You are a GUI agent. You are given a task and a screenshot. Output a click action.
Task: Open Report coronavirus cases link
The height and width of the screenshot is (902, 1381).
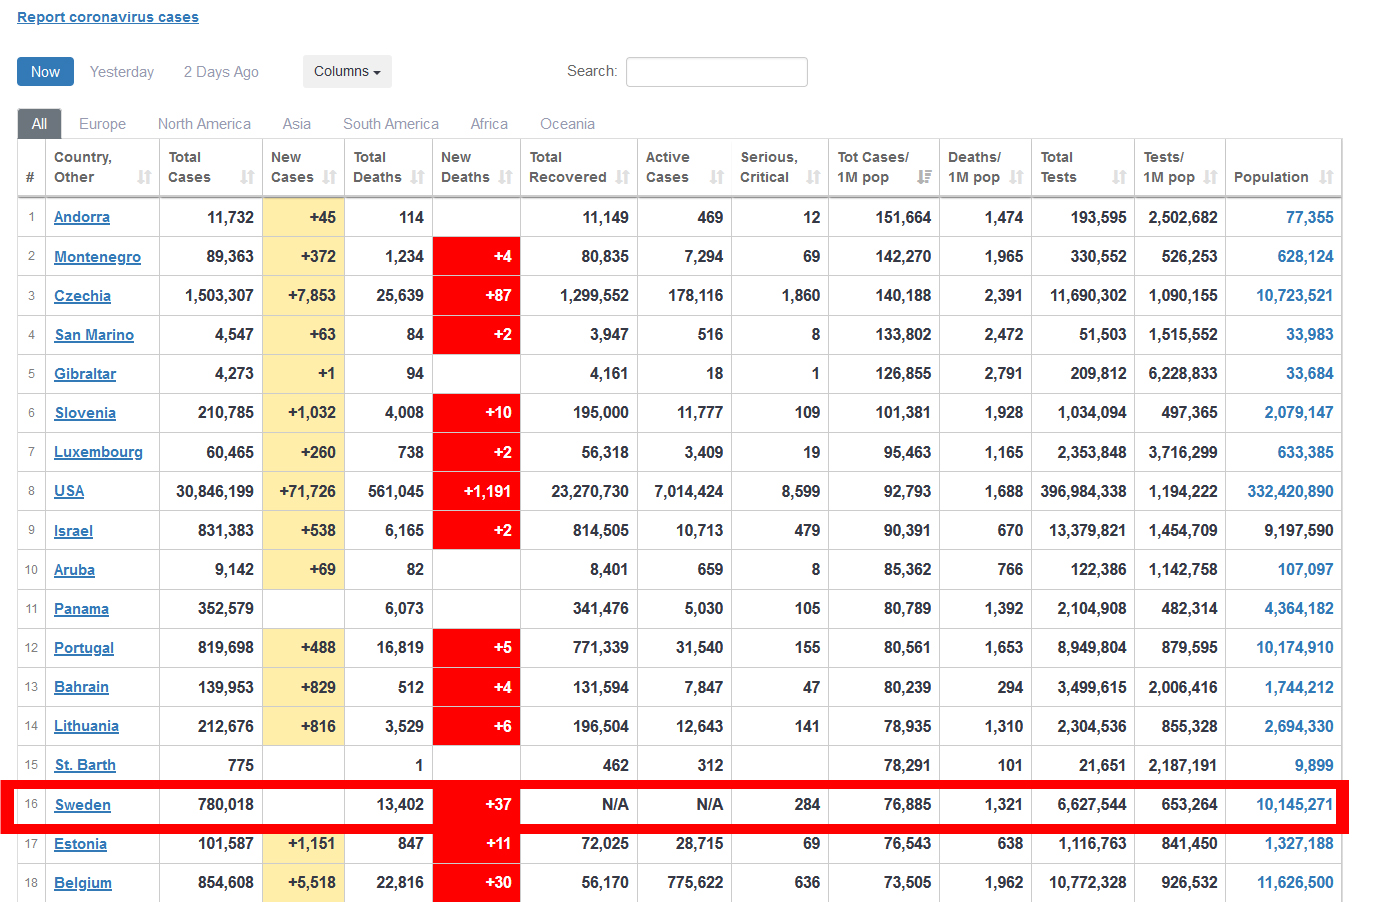pos(108,17)
